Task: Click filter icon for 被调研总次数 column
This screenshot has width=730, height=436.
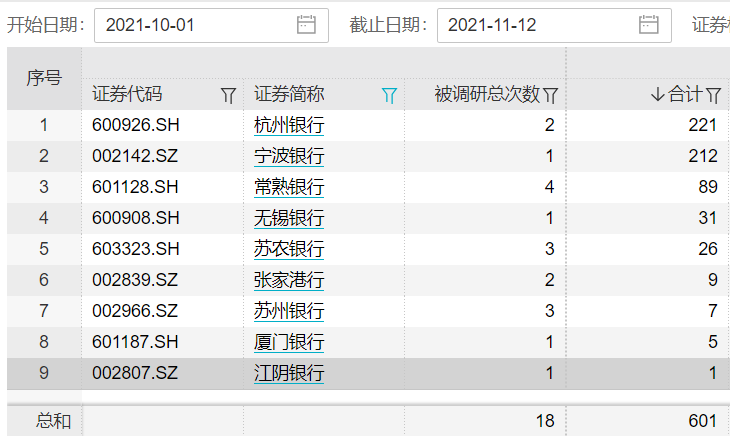Action: tap(550, 95)
